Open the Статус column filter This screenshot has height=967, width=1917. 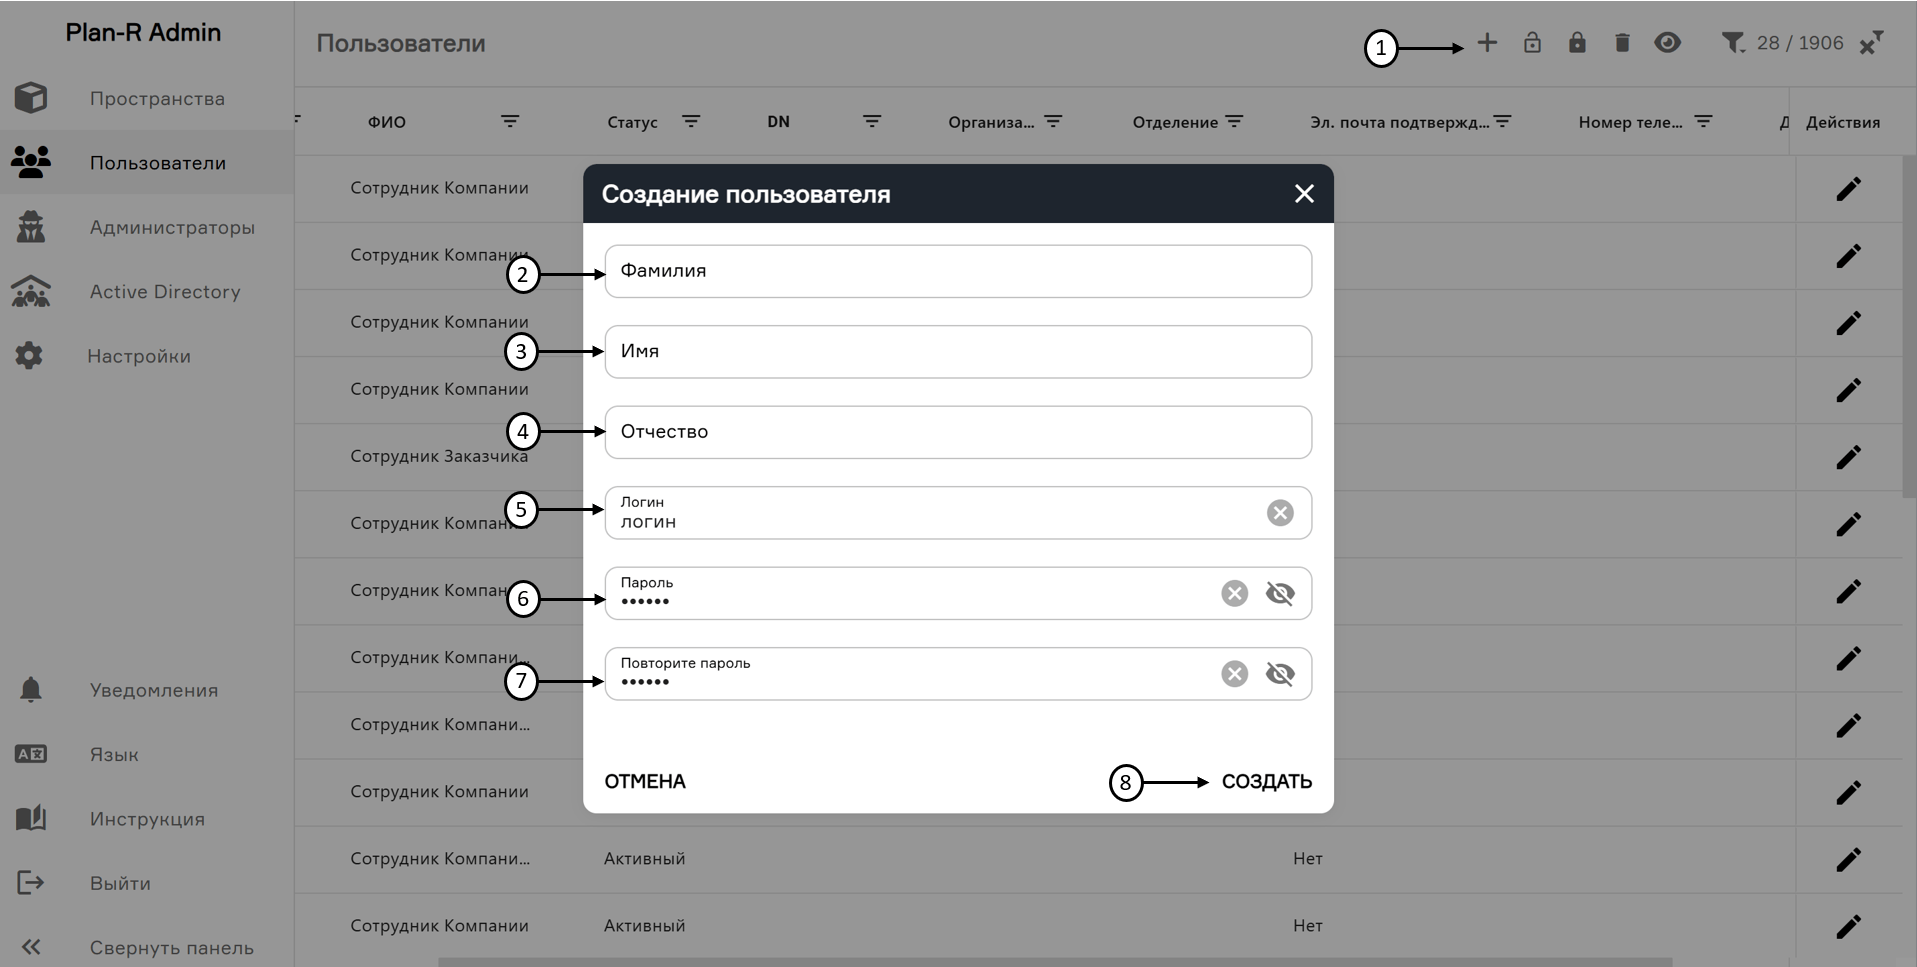pyautogui.click(x=691, y=122)
